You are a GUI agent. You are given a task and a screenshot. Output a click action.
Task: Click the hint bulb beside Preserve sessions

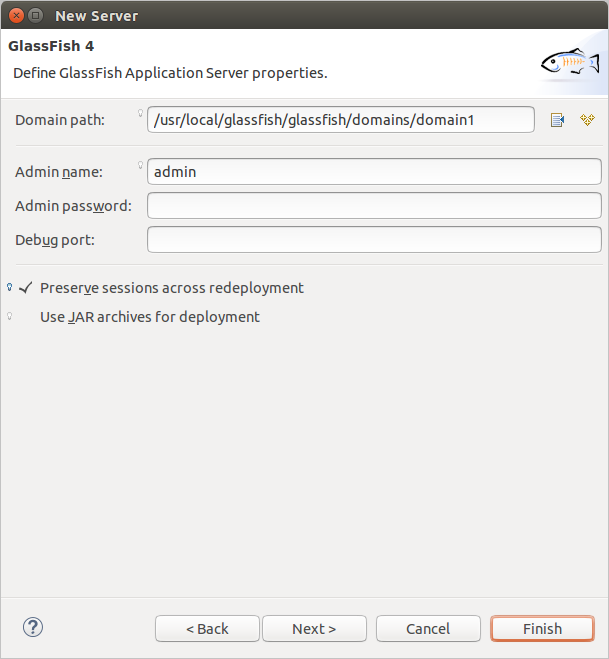(x=10, y=287)
